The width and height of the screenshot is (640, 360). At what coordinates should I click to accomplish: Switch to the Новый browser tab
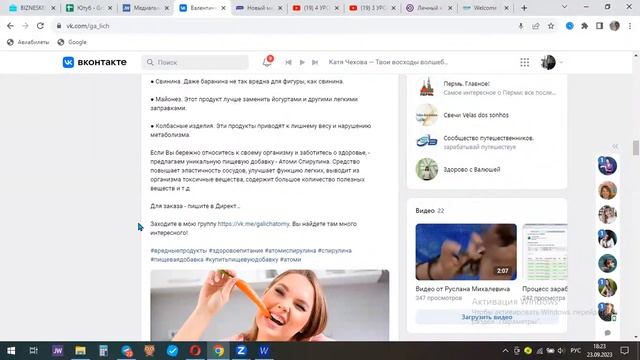pyautogui.click(x=259, y=8)
